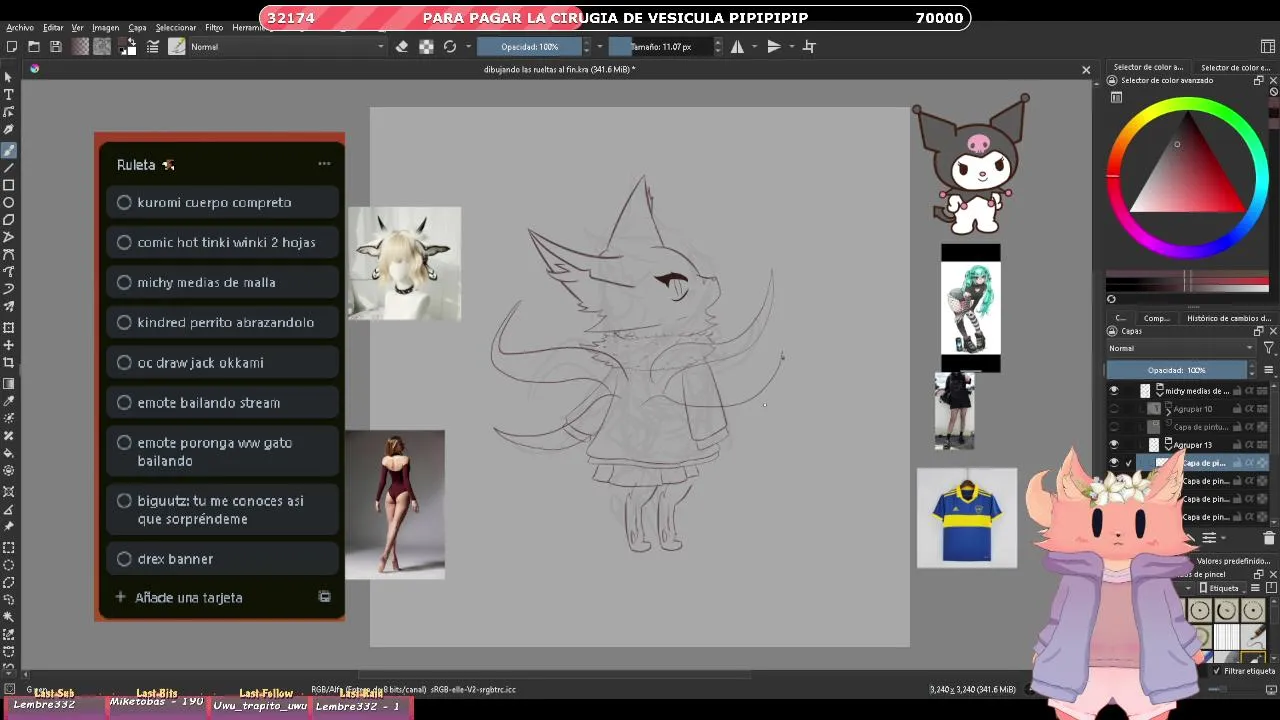Open the layer filter funnel menu
1280x720 pixels.
(x=1269, y=348)
